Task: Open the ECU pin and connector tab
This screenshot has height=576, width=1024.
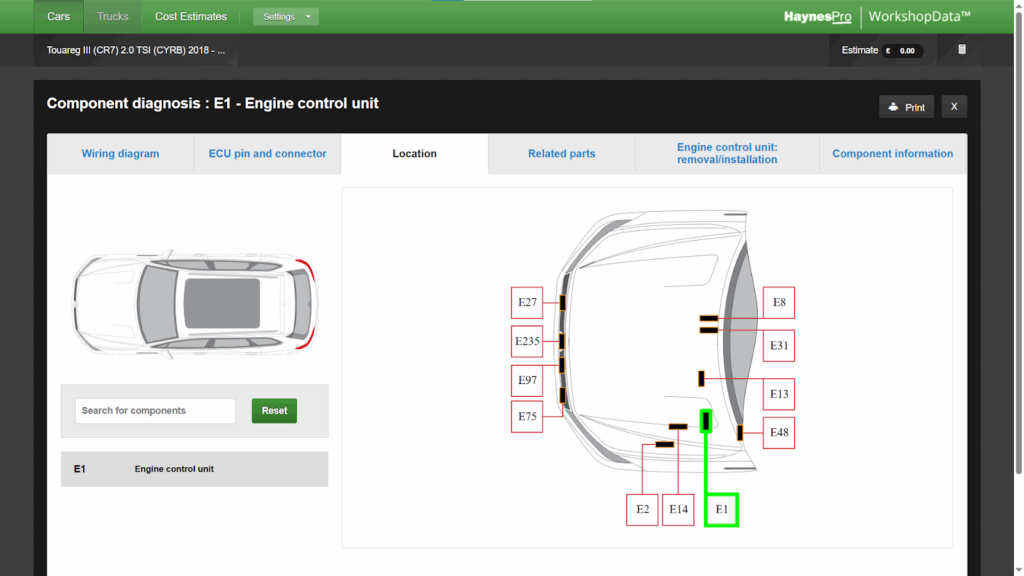Action: (x=267, y=153)
